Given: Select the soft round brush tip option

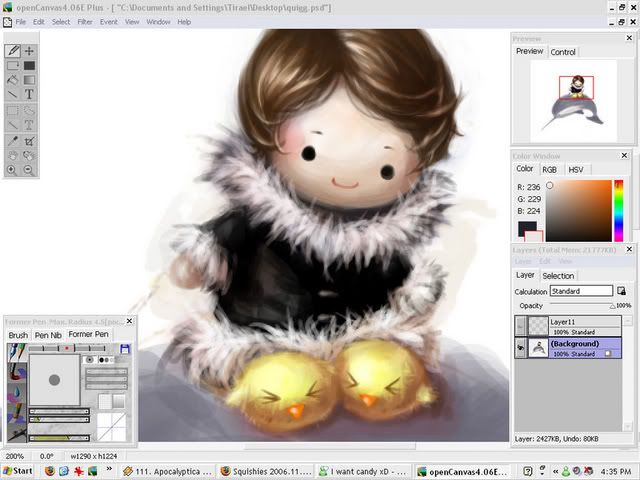Looking at the screenshot, I should click(90, 360).
